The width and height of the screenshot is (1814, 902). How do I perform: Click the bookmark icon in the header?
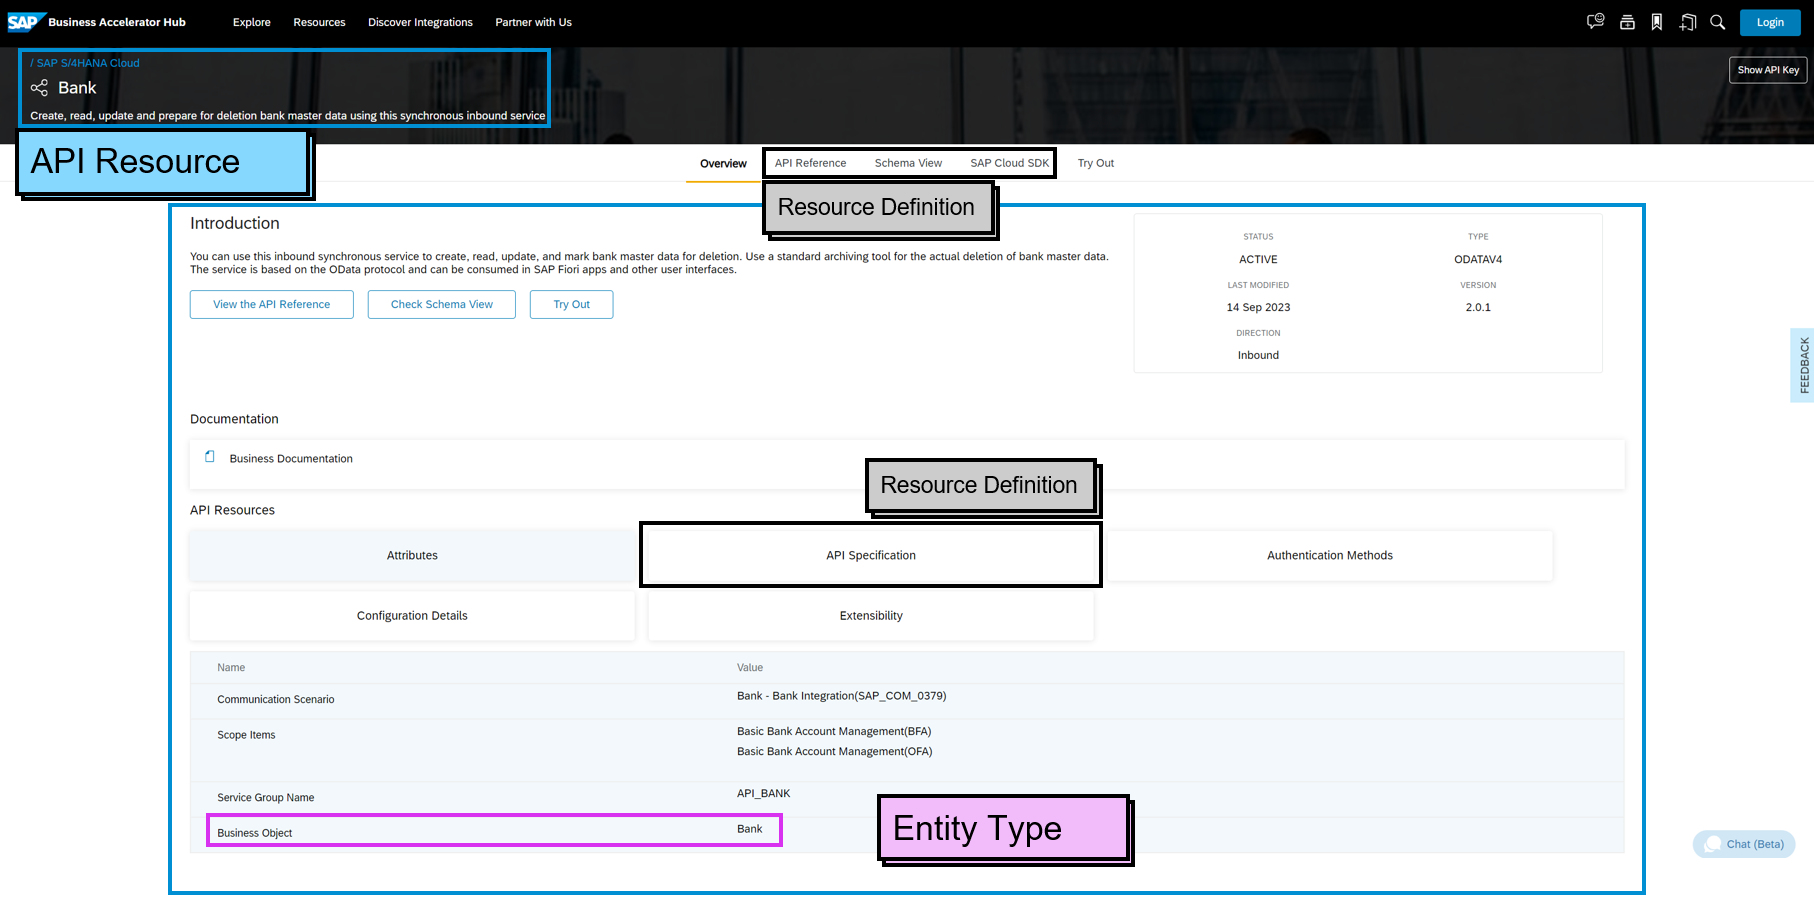click(1657, 21)
